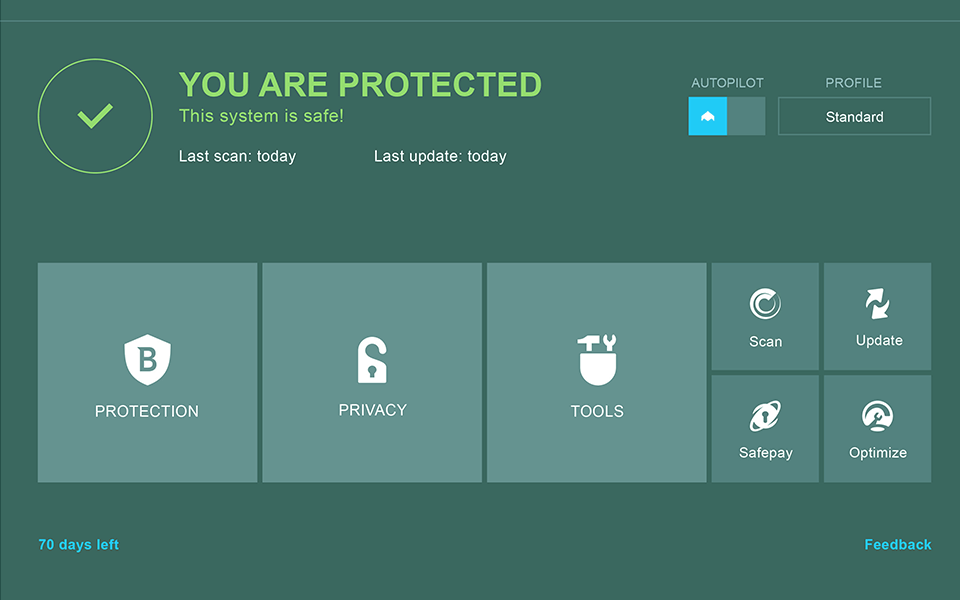
Task: Toggle the blue Autopilot switch
Action: point(708,116)
